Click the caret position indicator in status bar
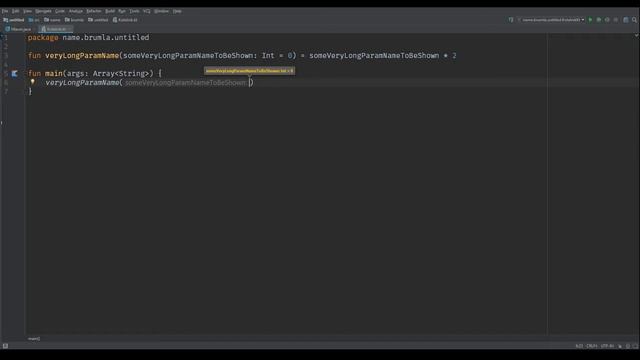The height and width of the screenshot is (360, 640). pyautogui.click(x=579, y=346)
